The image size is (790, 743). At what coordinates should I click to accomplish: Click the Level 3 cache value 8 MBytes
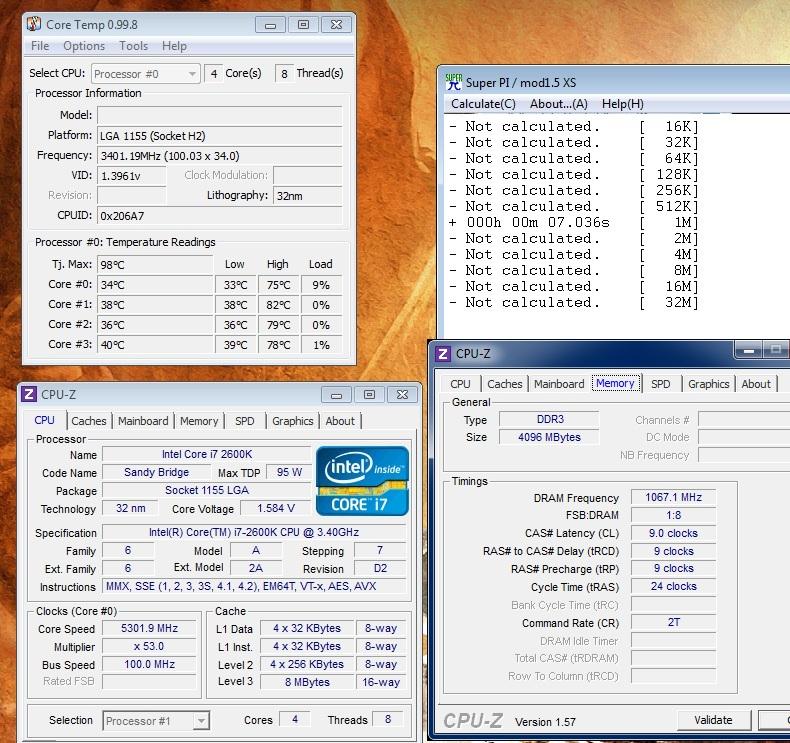pos(307,682)
